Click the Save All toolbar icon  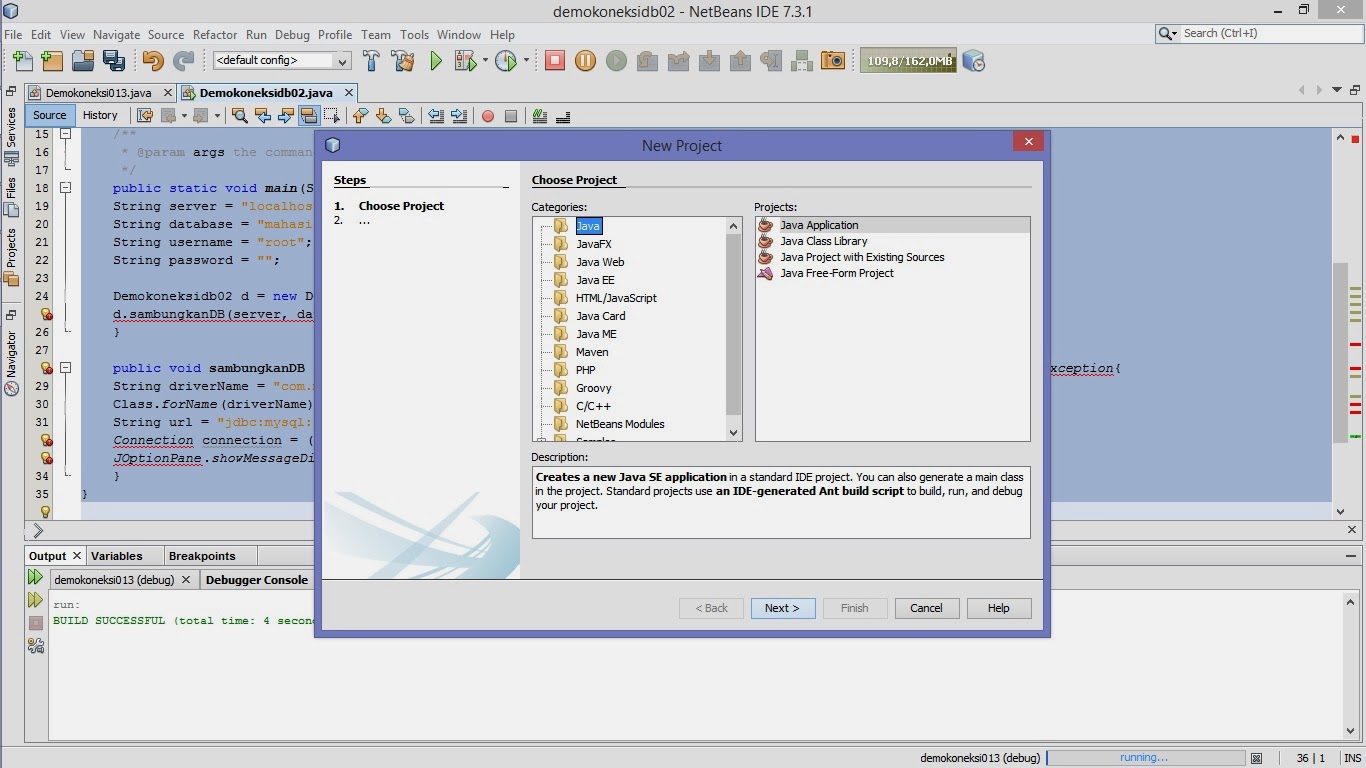(114, 61)
